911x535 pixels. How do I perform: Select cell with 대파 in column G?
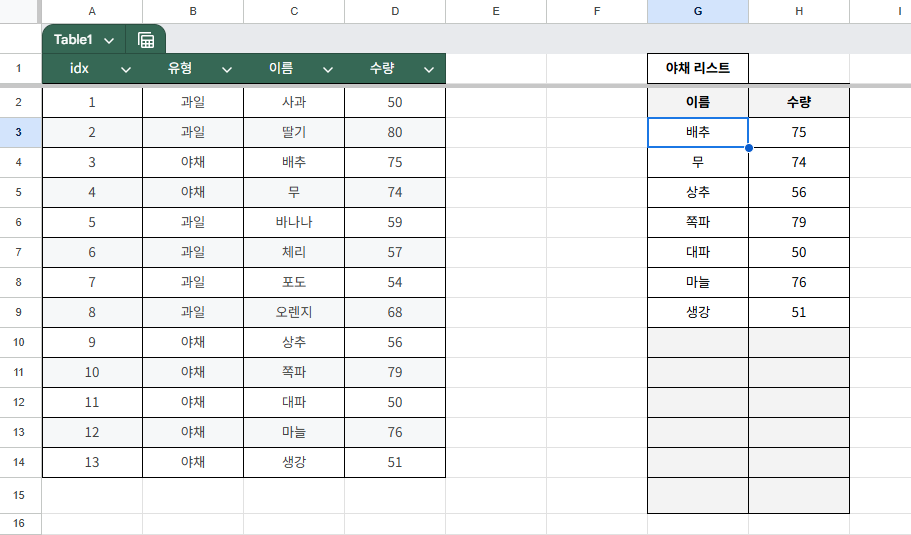pyautogui.click(x=698, y=253)
